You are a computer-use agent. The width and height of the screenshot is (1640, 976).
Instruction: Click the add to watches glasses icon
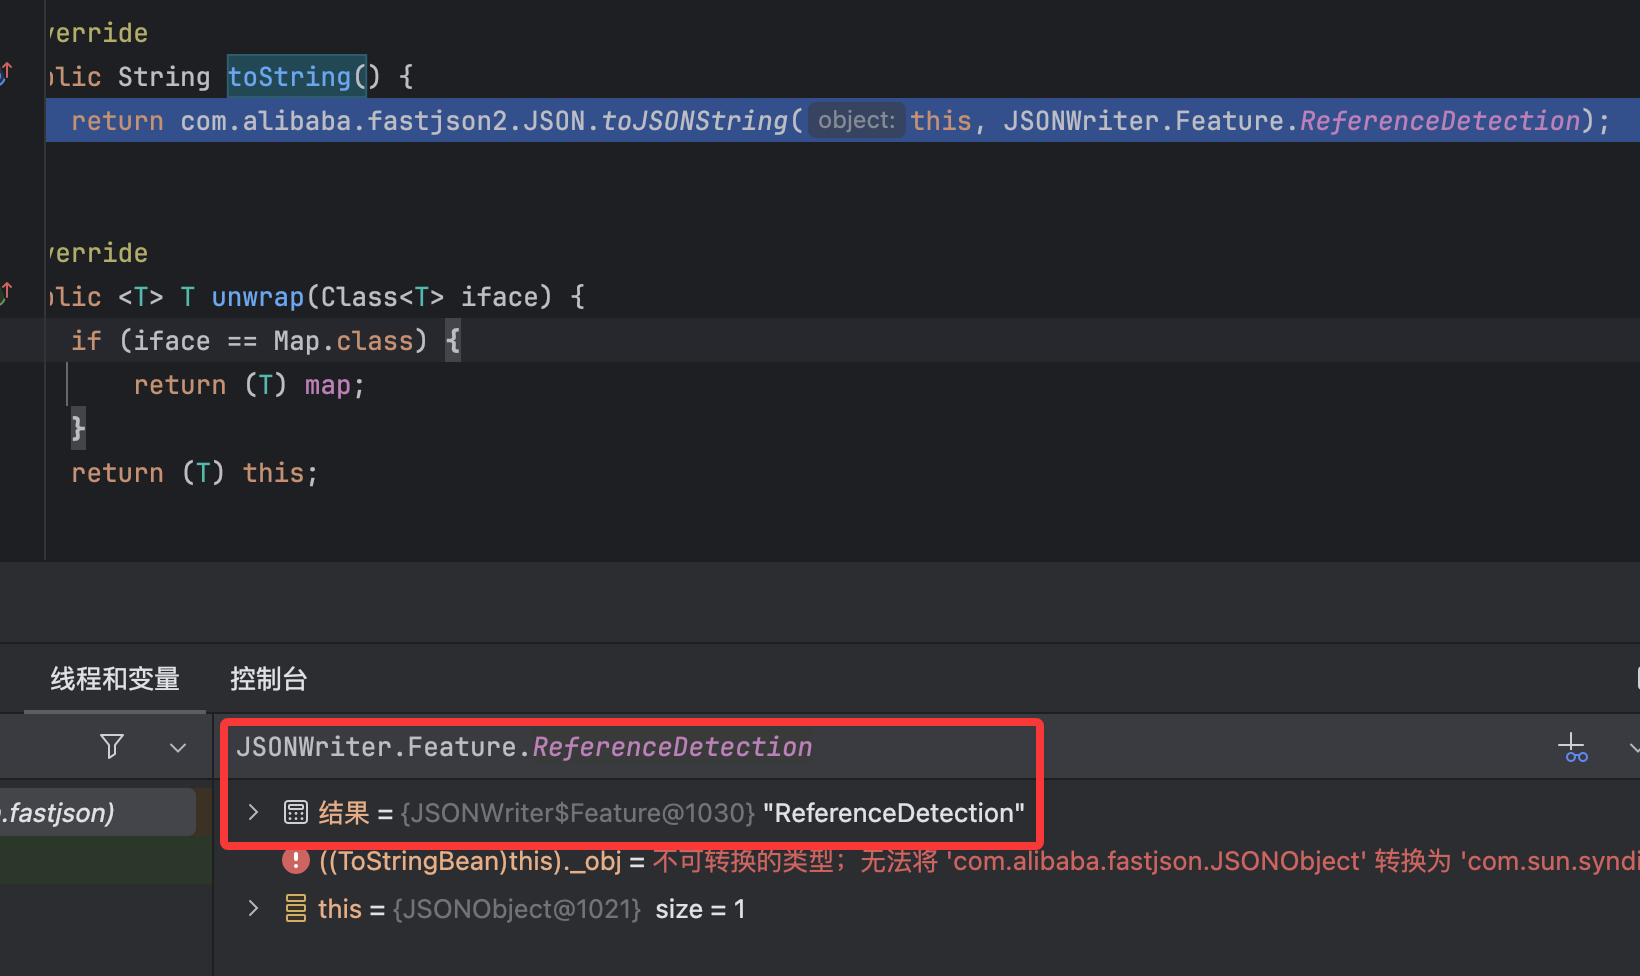[1573, 747]
